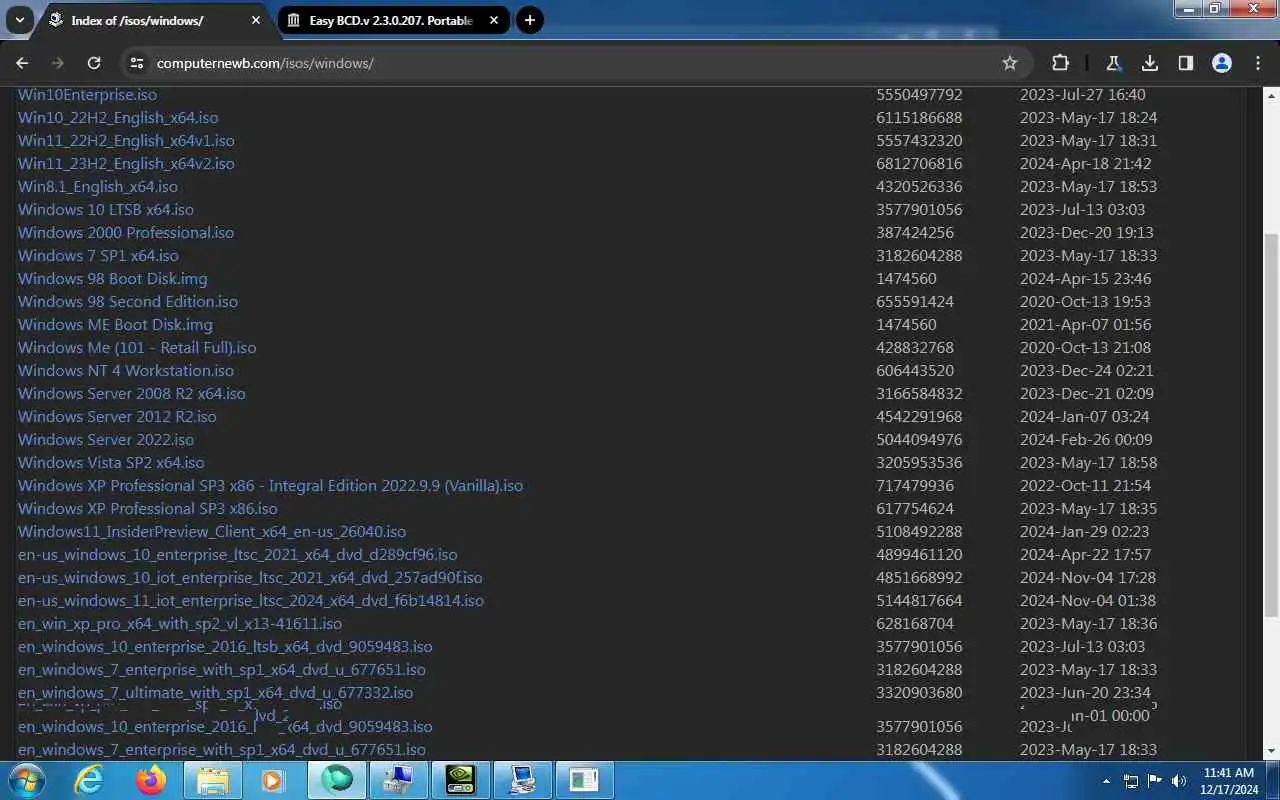Open Windows Server 2008 R2 x64.iso link
This screenshot has width=1280, height=800.
132,394
